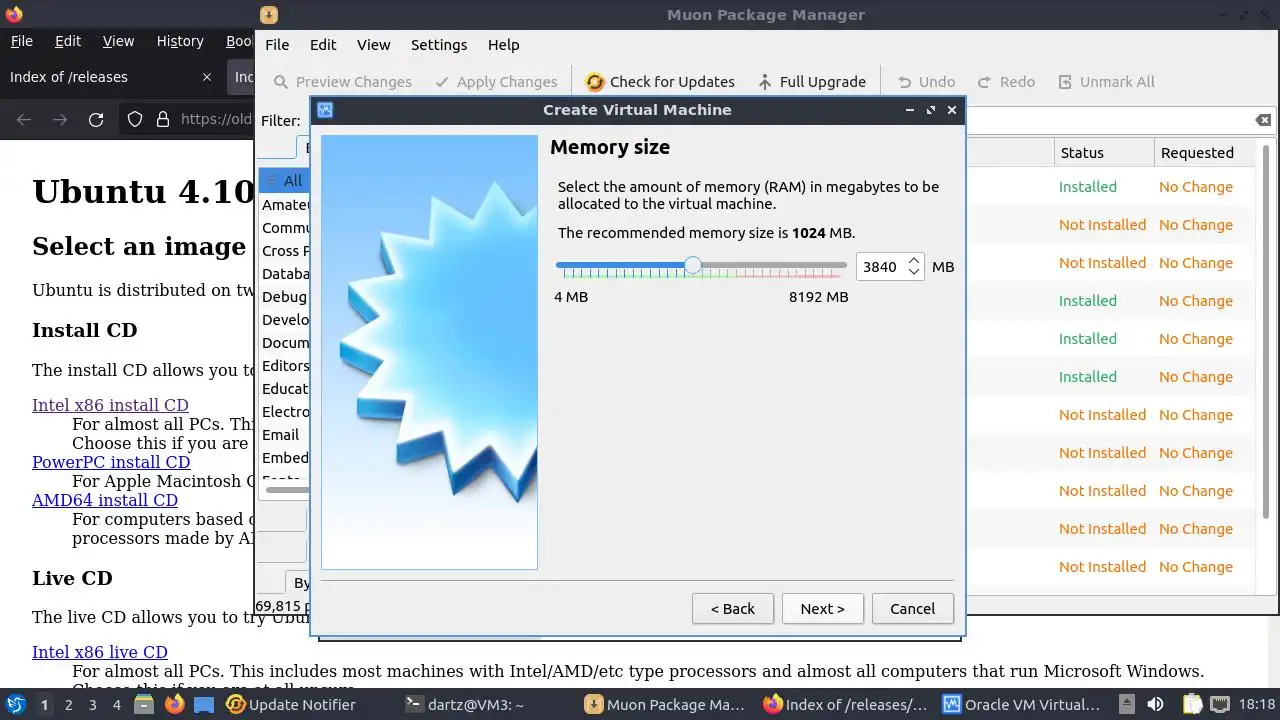Viewport: 1280px width, 720px height.
Task: Open the 'Intel x86 install CD' link
Action: pyautogui.click(x=110, y=405)
